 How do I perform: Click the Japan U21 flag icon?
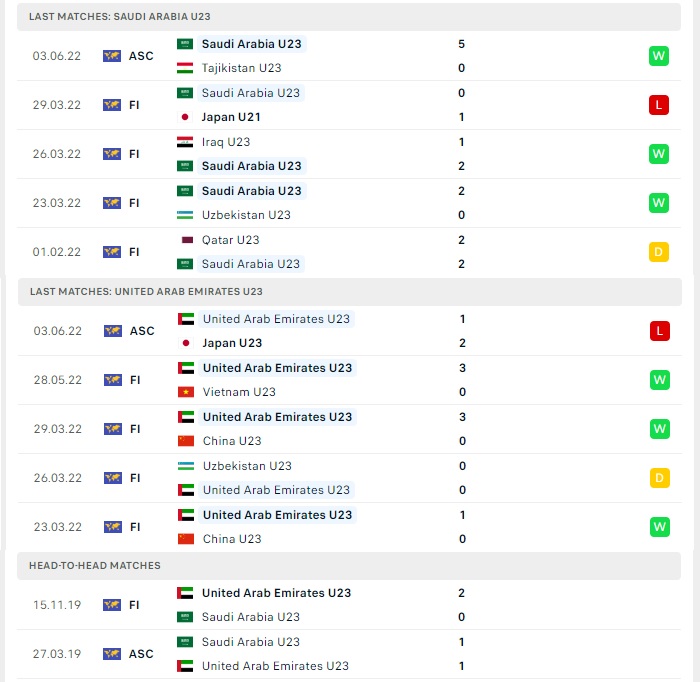tap(185, 117)
